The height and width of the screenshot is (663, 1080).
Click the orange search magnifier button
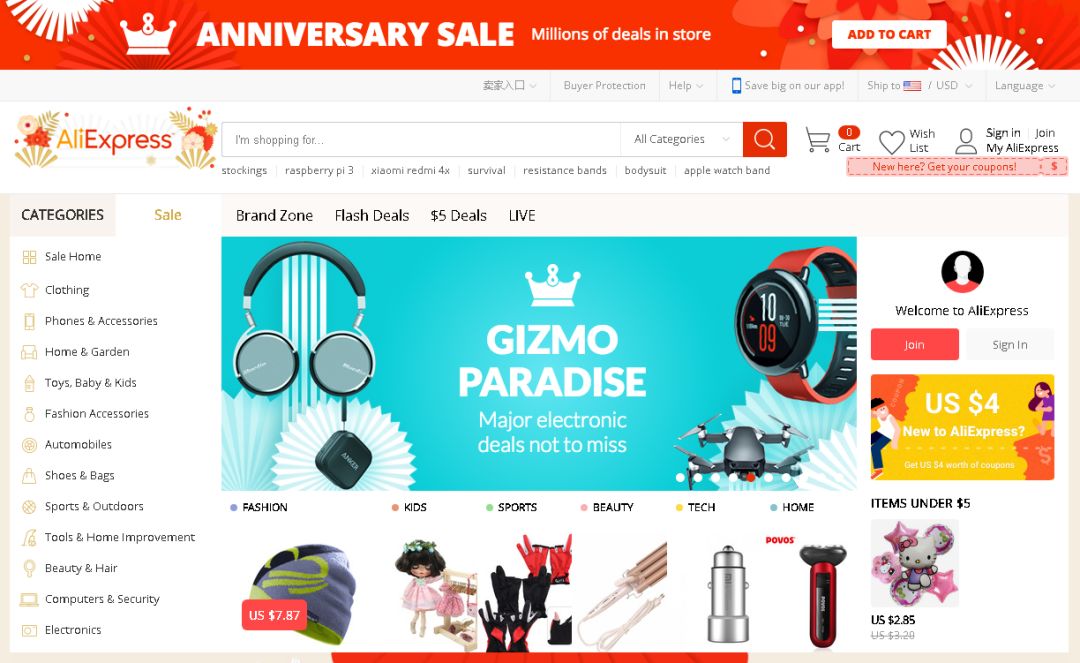coord(765,139)
